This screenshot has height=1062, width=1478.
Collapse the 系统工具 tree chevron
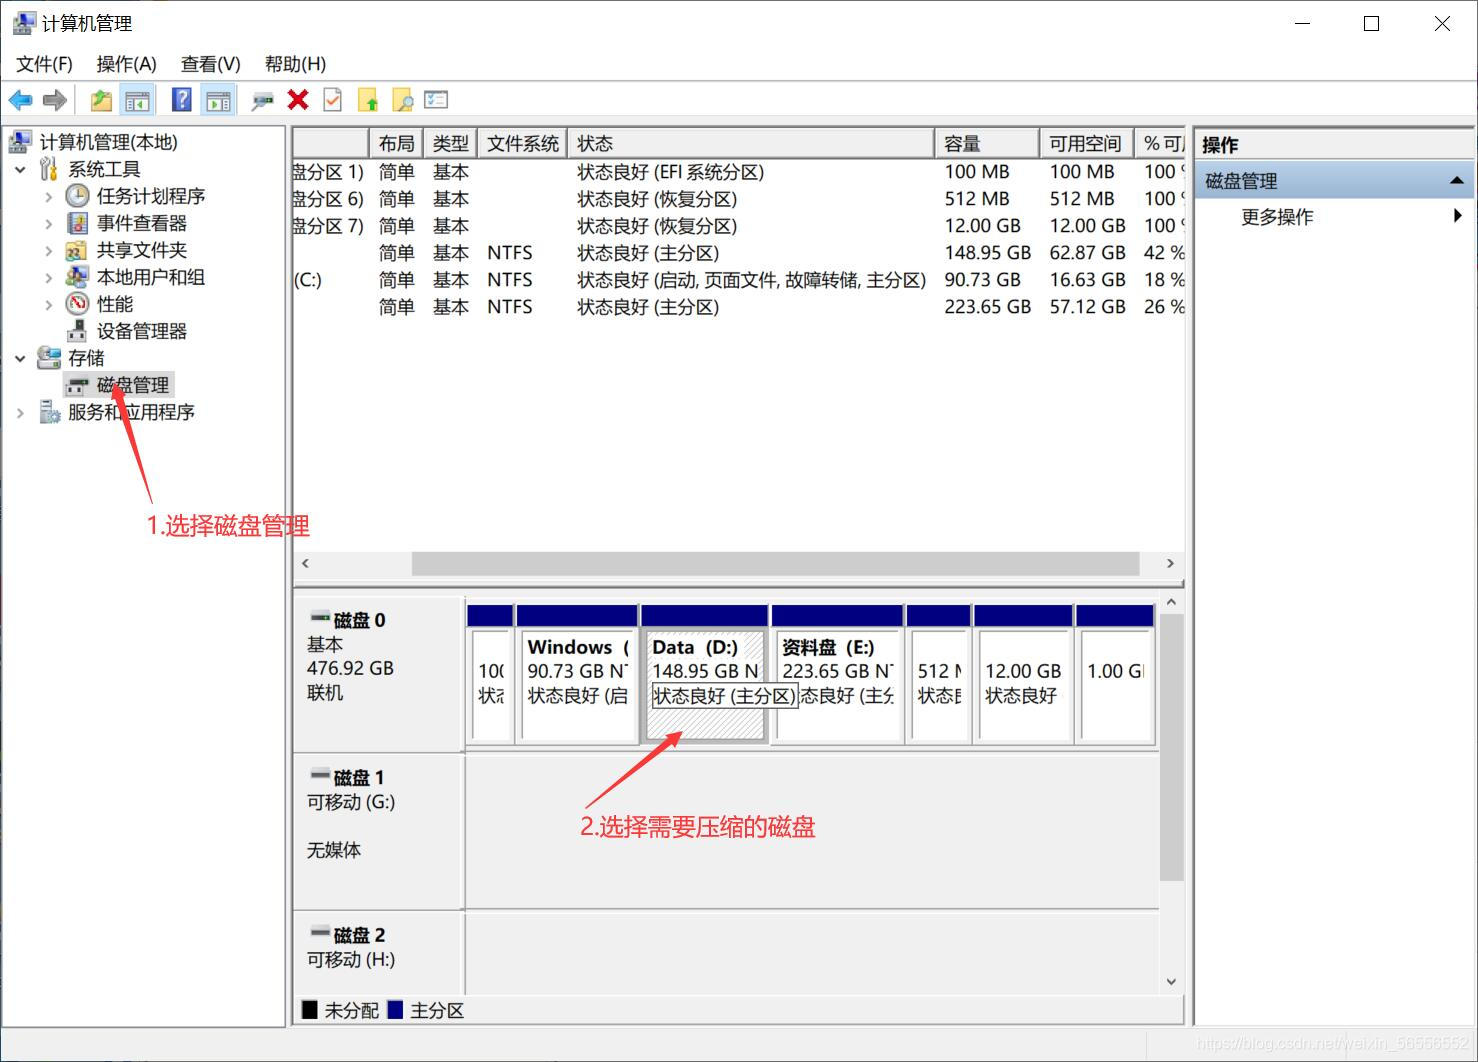coord(20,169)
